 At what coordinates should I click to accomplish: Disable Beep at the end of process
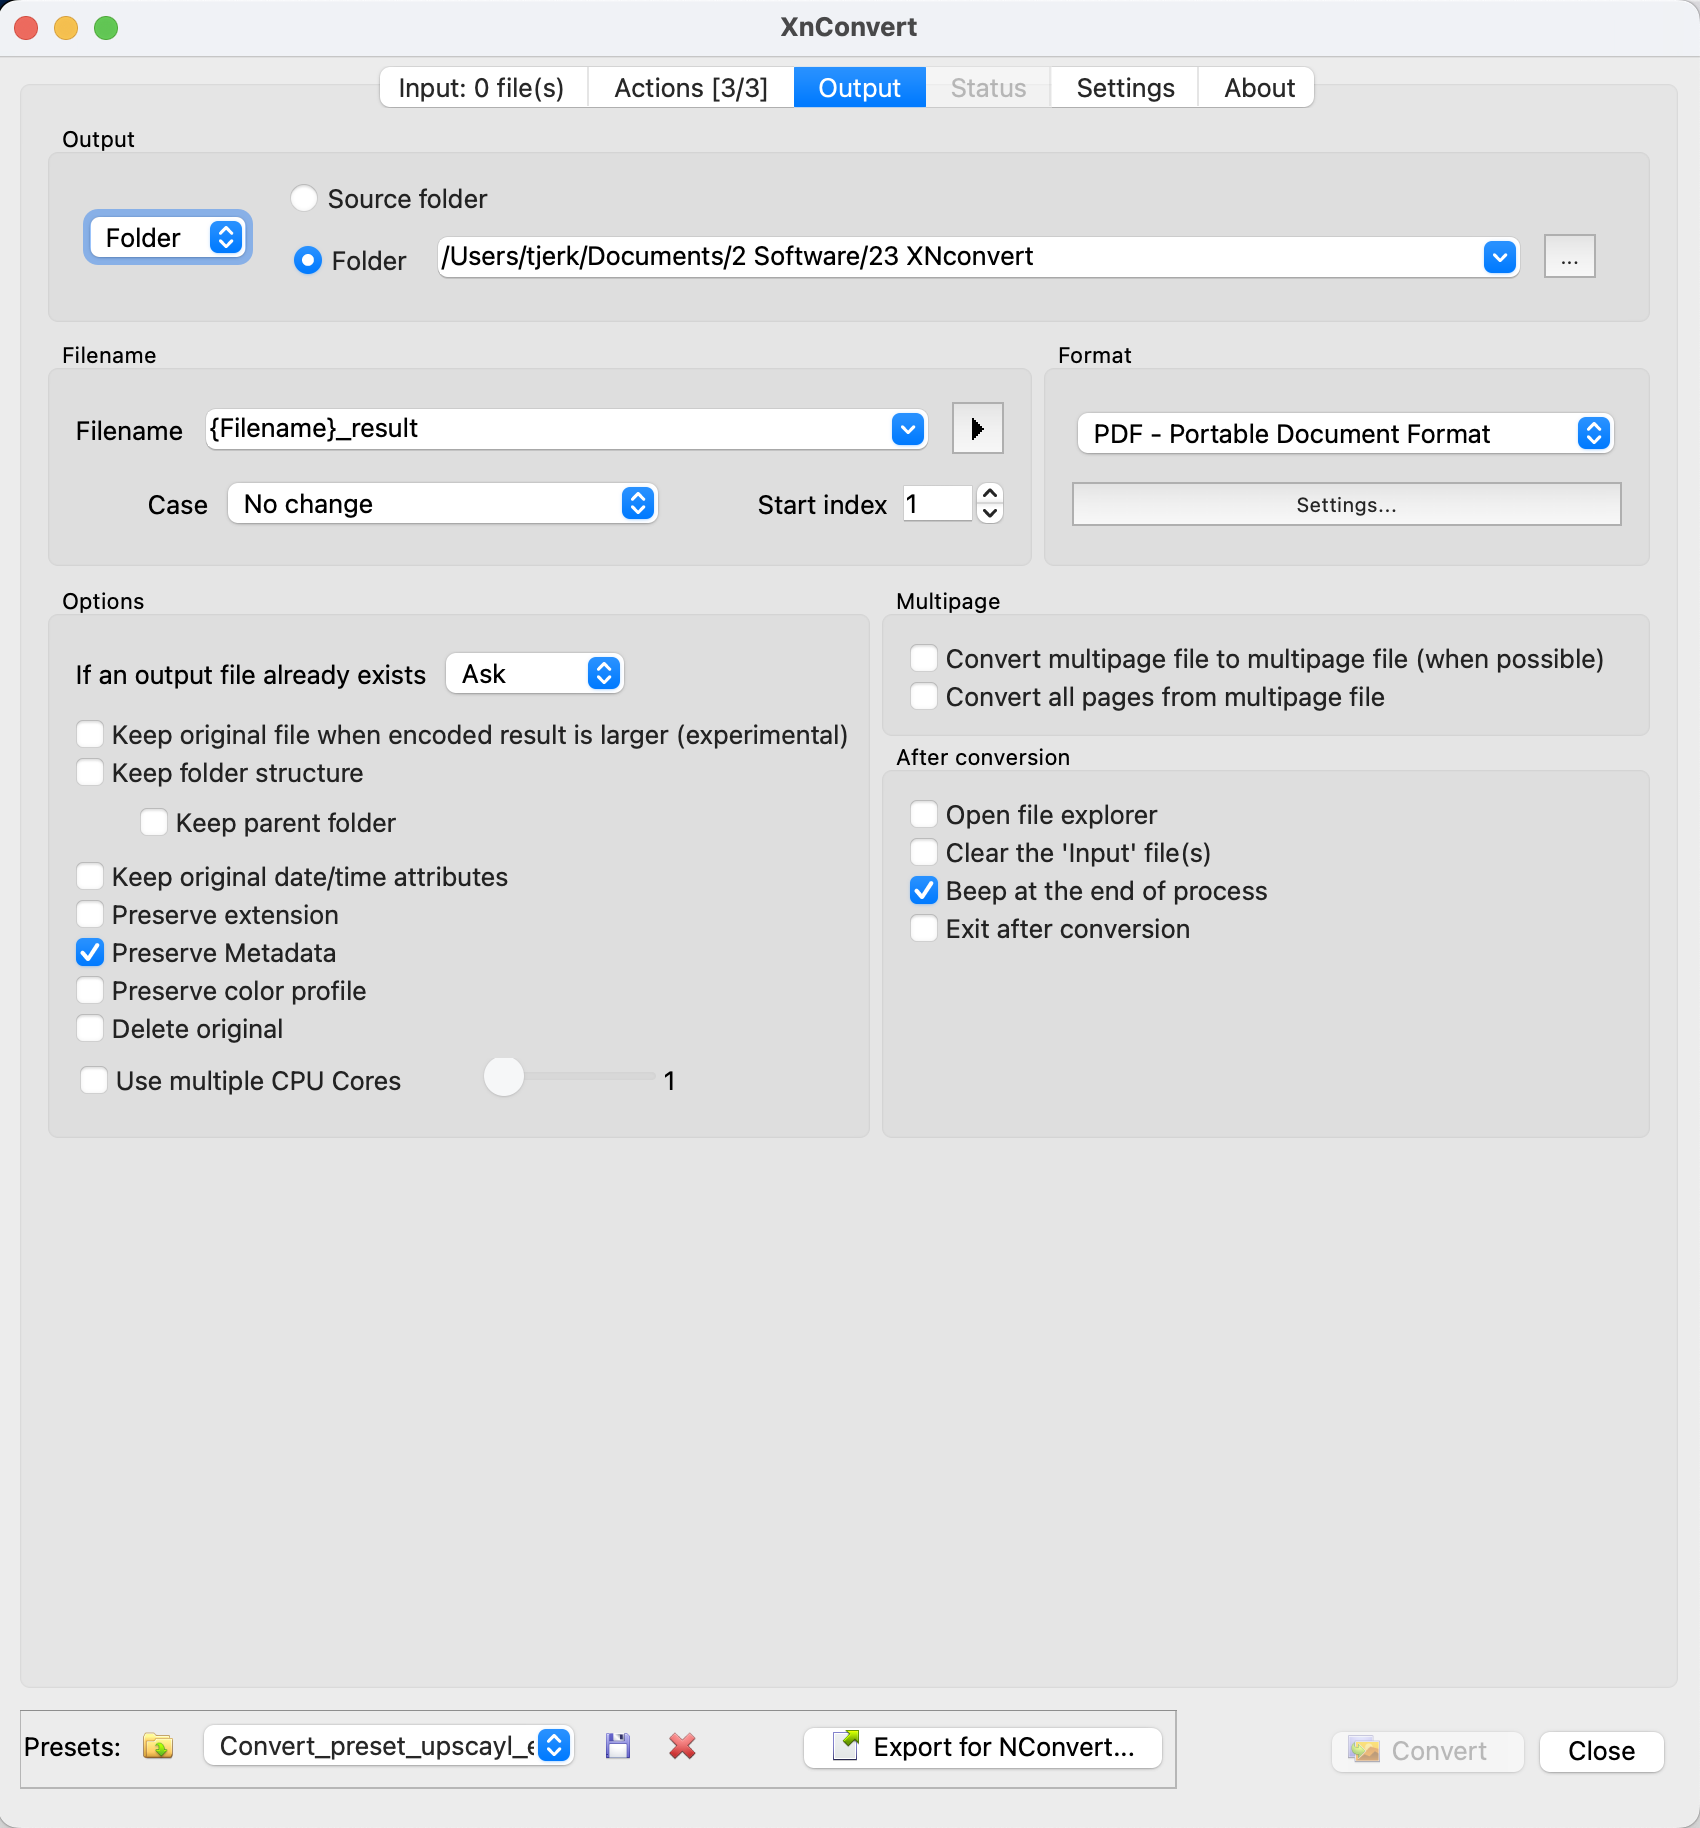(x=923, y=890)
